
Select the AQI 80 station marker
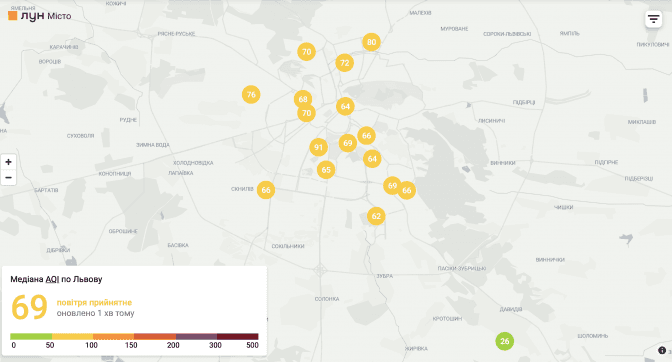[x=371, y=42]
